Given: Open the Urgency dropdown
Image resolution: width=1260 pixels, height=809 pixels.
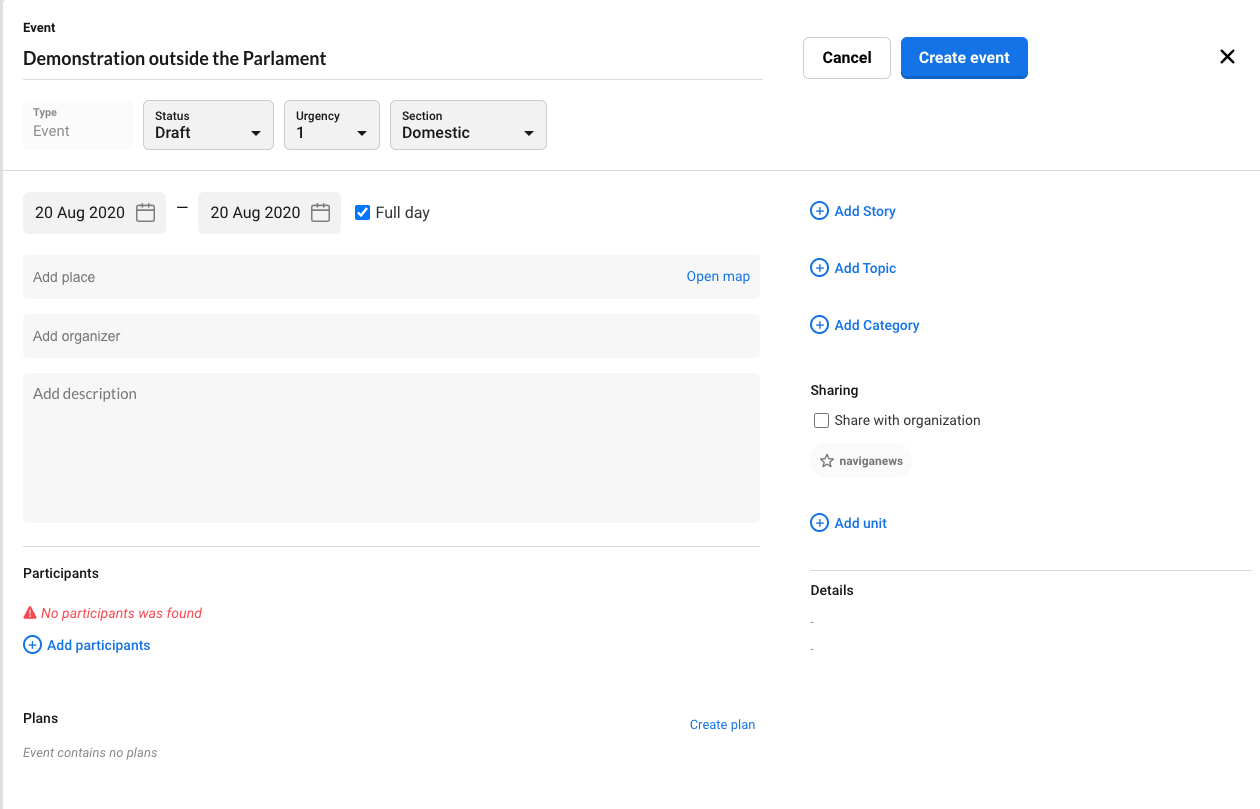Looking at the screenshot, I should pos(332,125).
